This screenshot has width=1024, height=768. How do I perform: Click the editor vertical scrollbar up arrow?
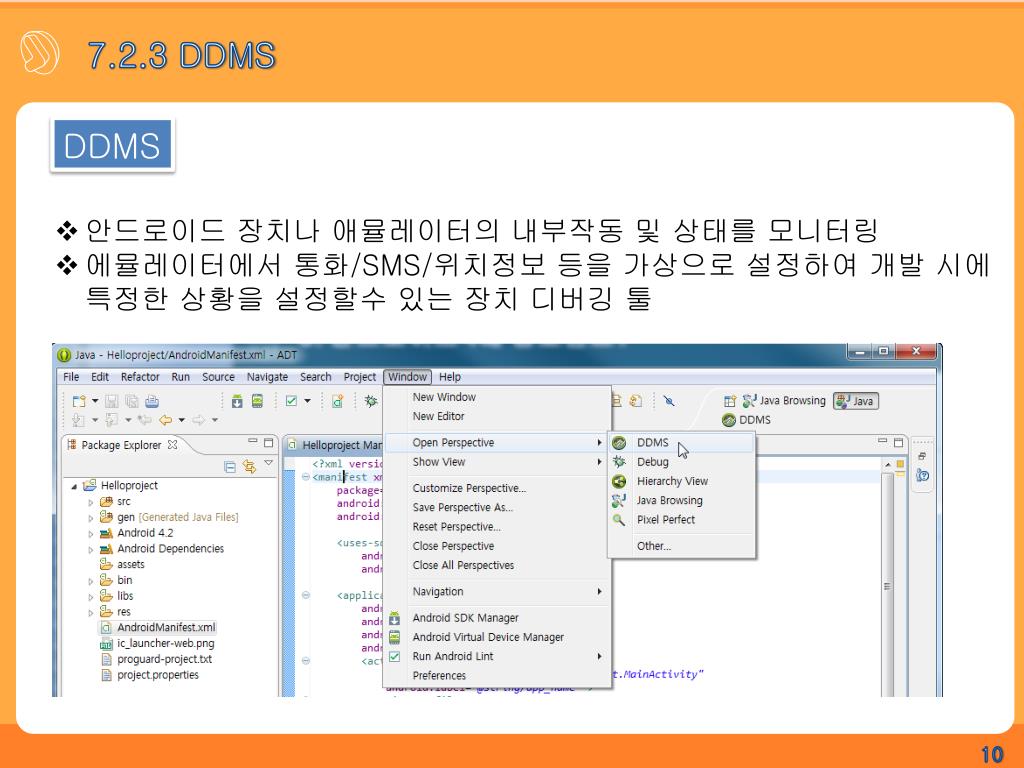(x=887, y=464)
